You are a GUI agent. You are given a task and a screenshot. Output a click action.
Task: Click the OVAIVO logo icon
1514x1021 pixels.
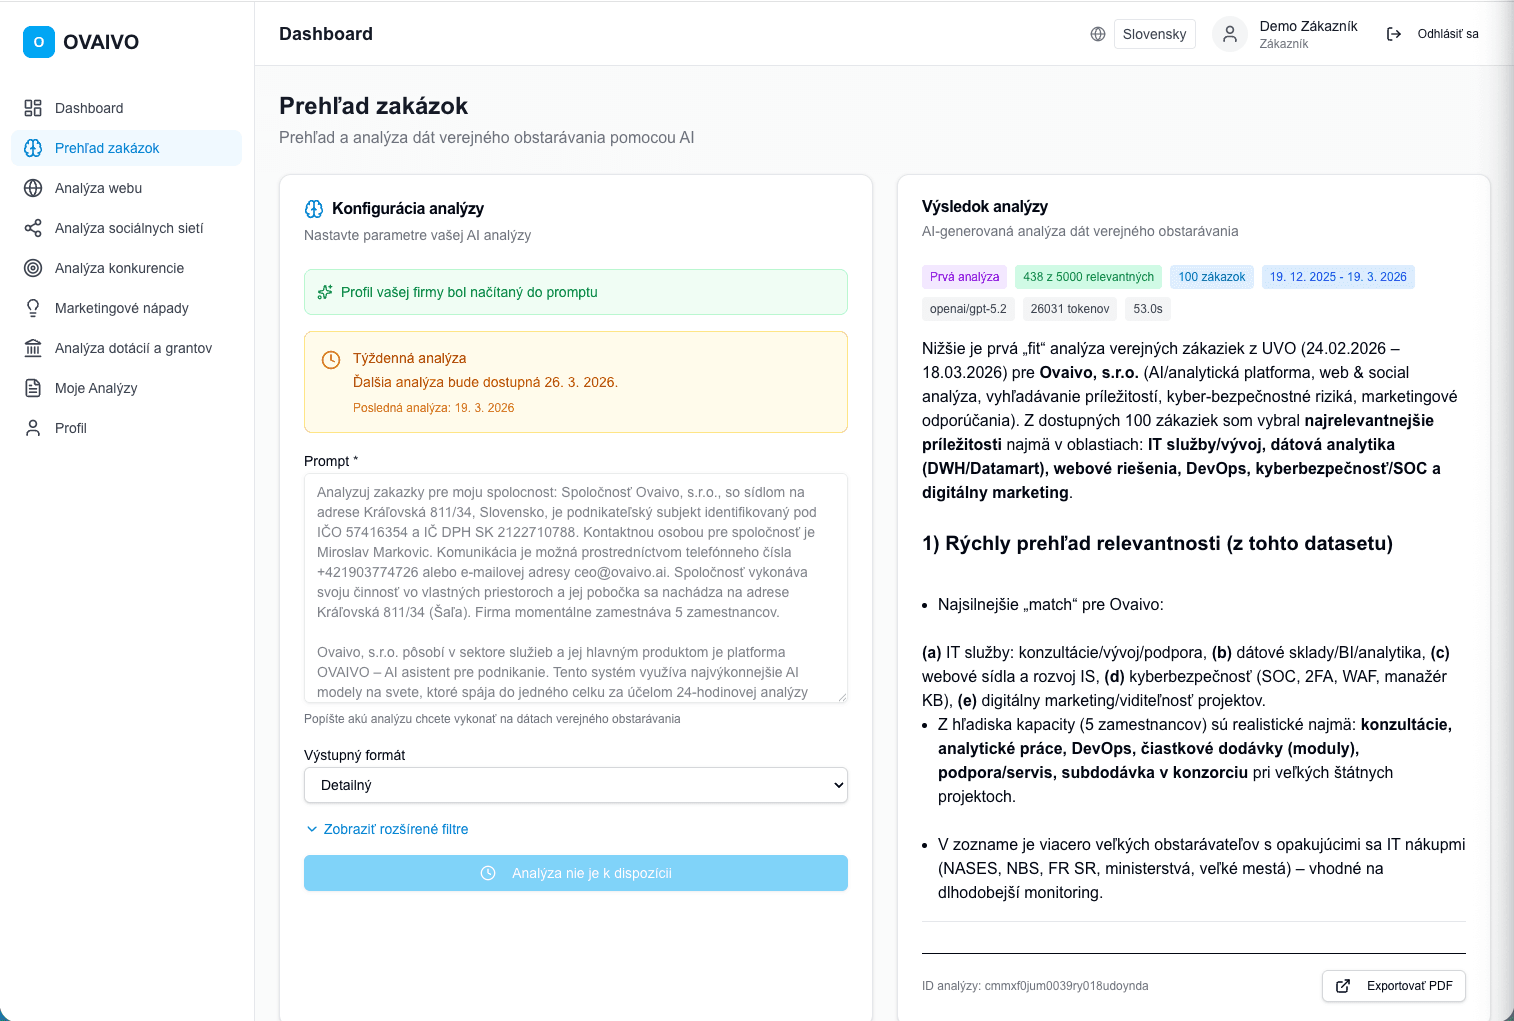tap(39, 42)
